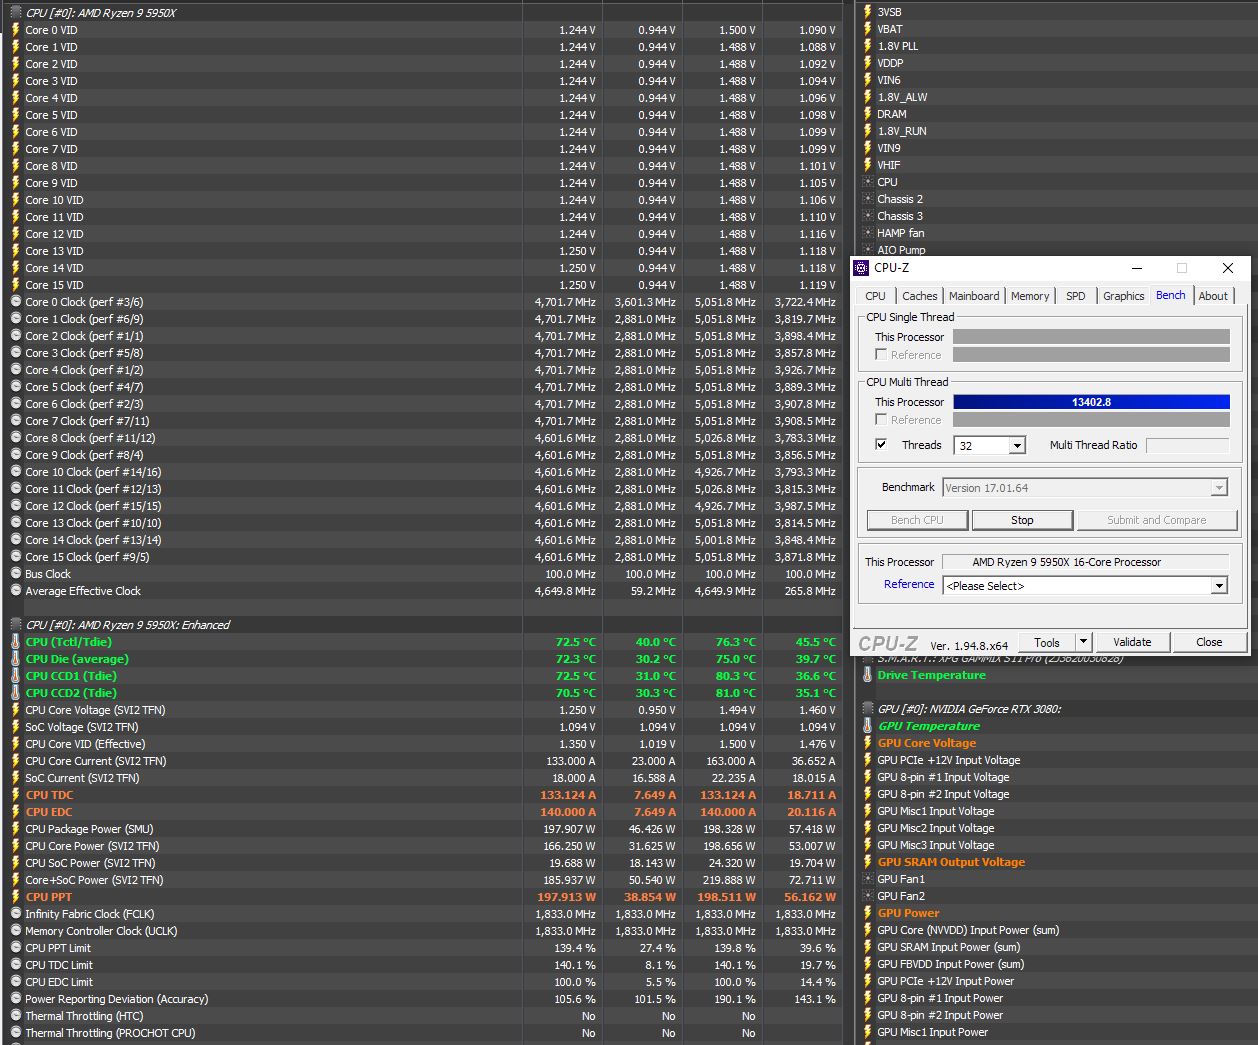
Task: Click the lightning icon beside GPU Core Voltage
Action: [x=867, y=743]
